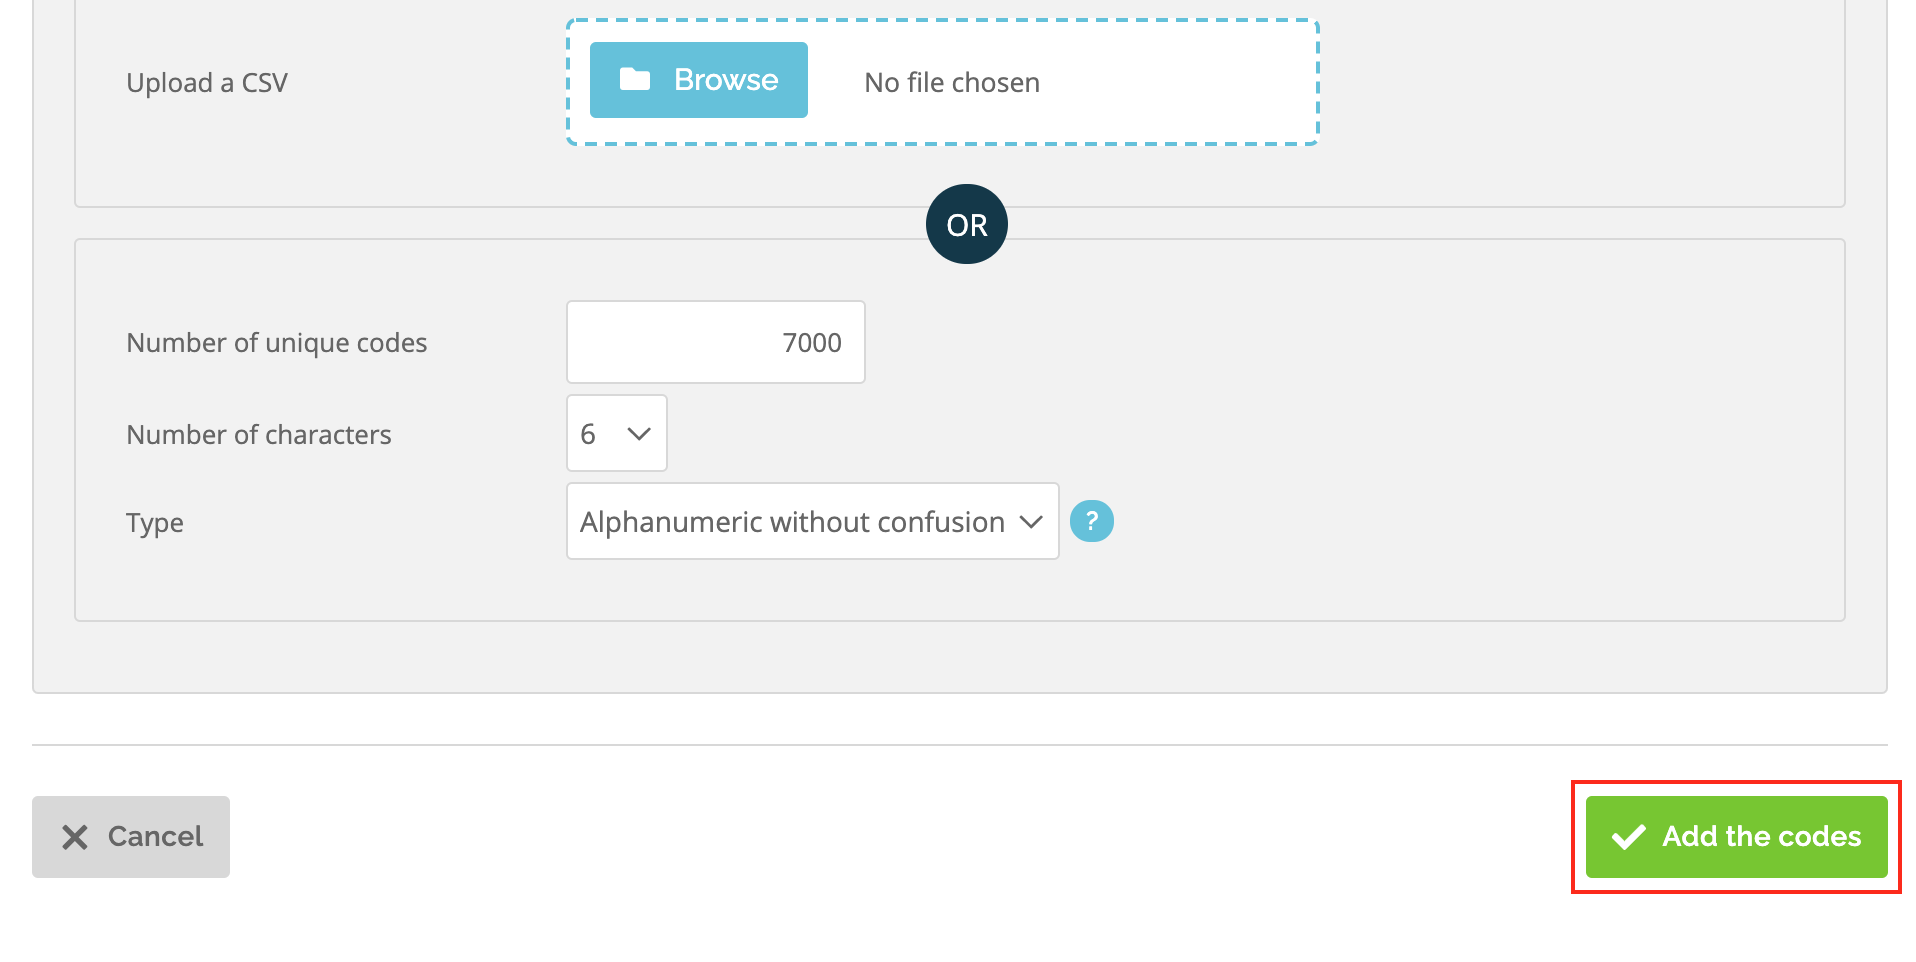Expand the Type dropdown chevron

(1031, 522)
